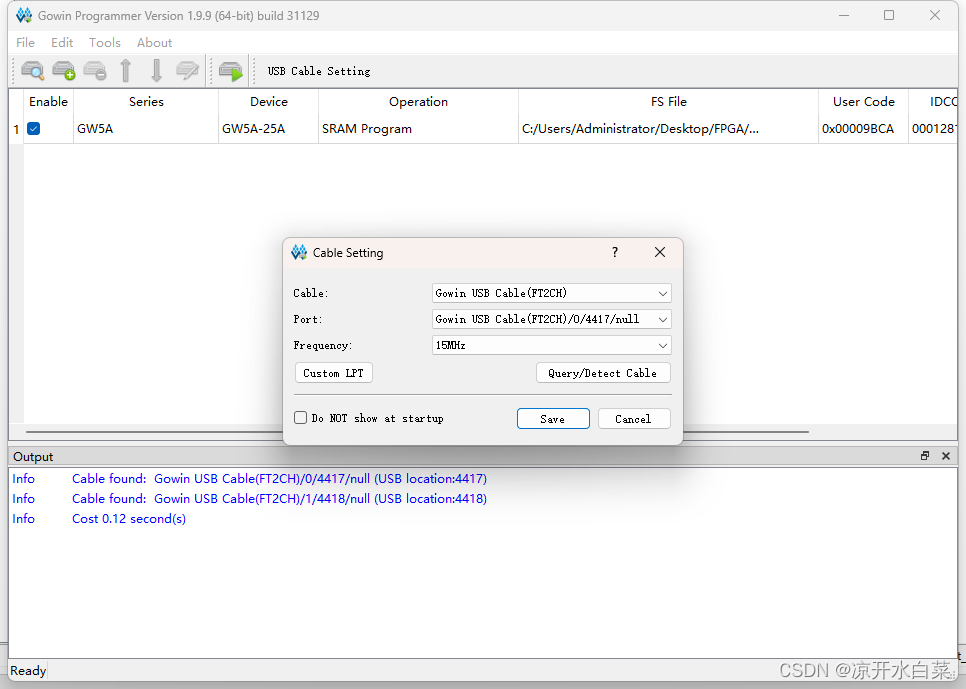966x689 pixels.
Task: Click the Program/Configure run toolbar icon
Action: (231, 71)
